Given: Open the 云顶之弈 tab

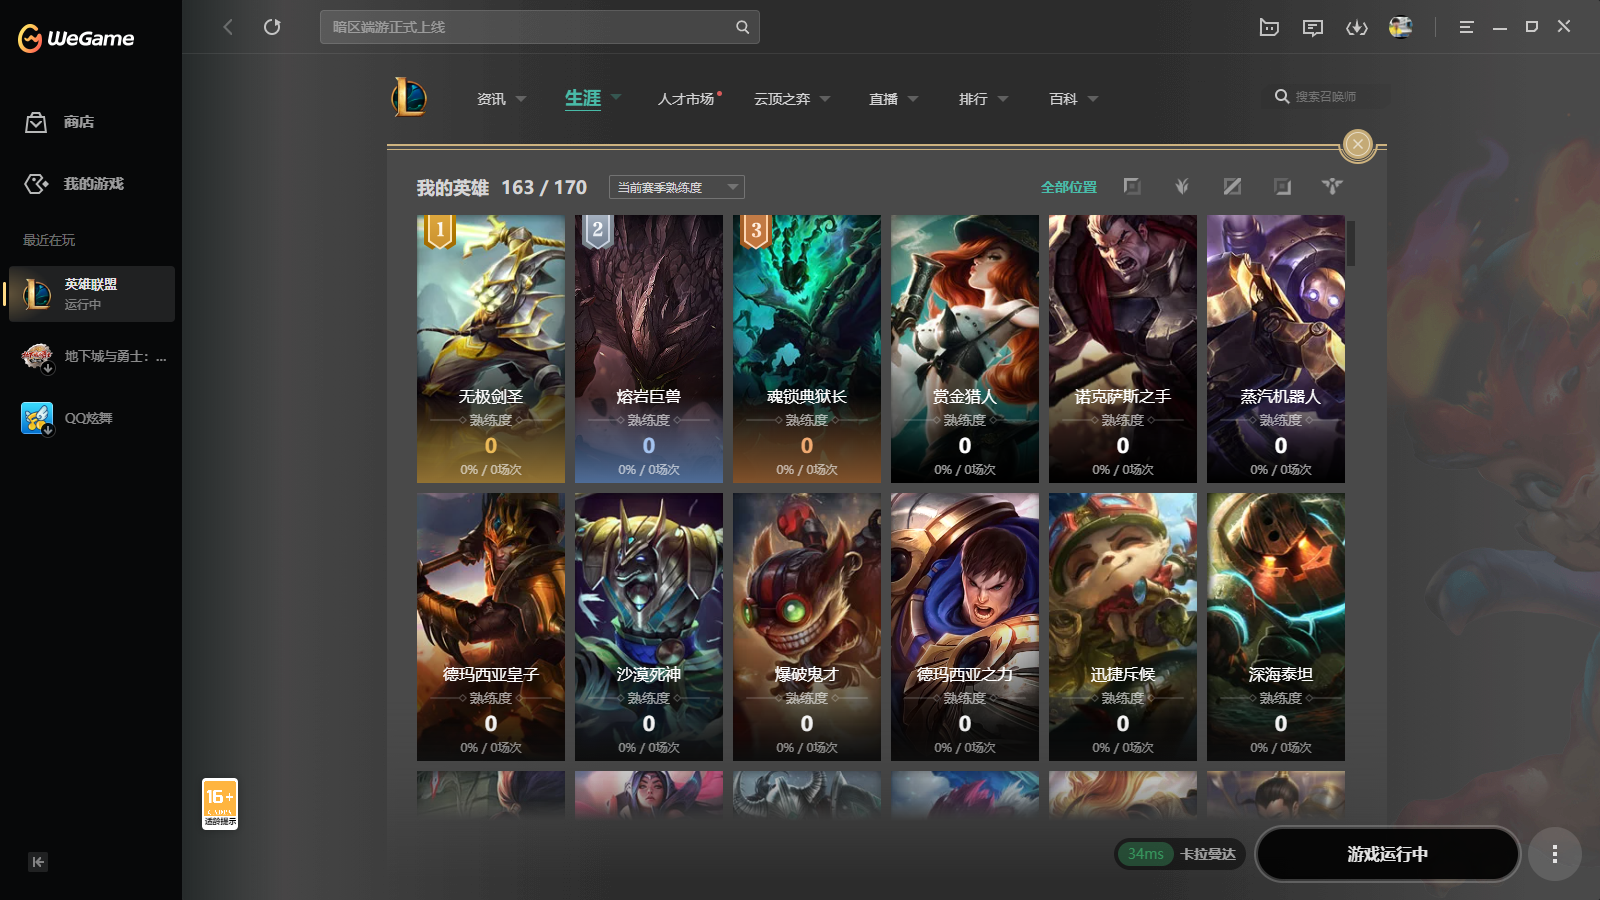Looking at the screenshot, I should 782,99.
